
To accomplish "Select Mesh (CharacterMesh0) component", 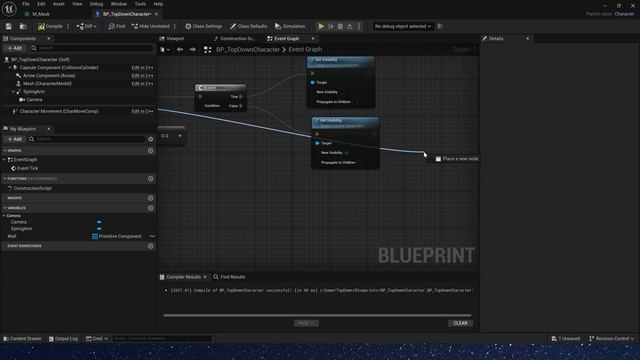I will (47, 84).
